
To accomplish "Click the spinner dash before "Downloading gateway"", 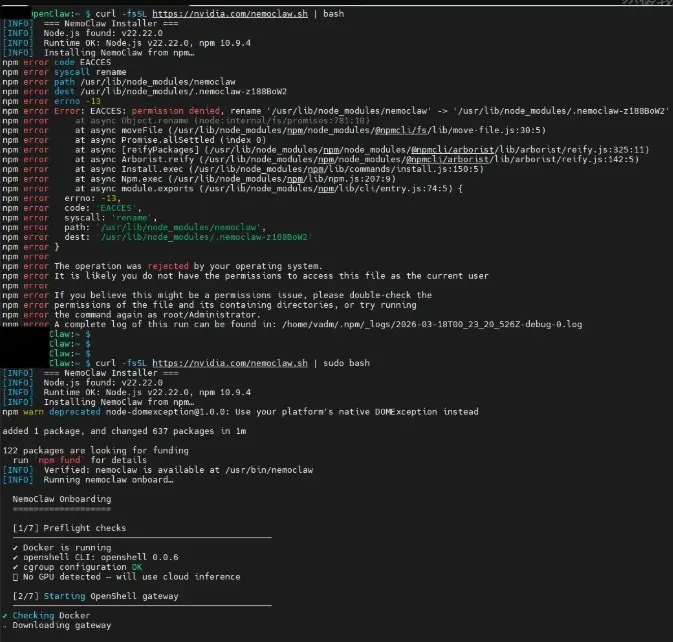I will [x=5, y=625].
